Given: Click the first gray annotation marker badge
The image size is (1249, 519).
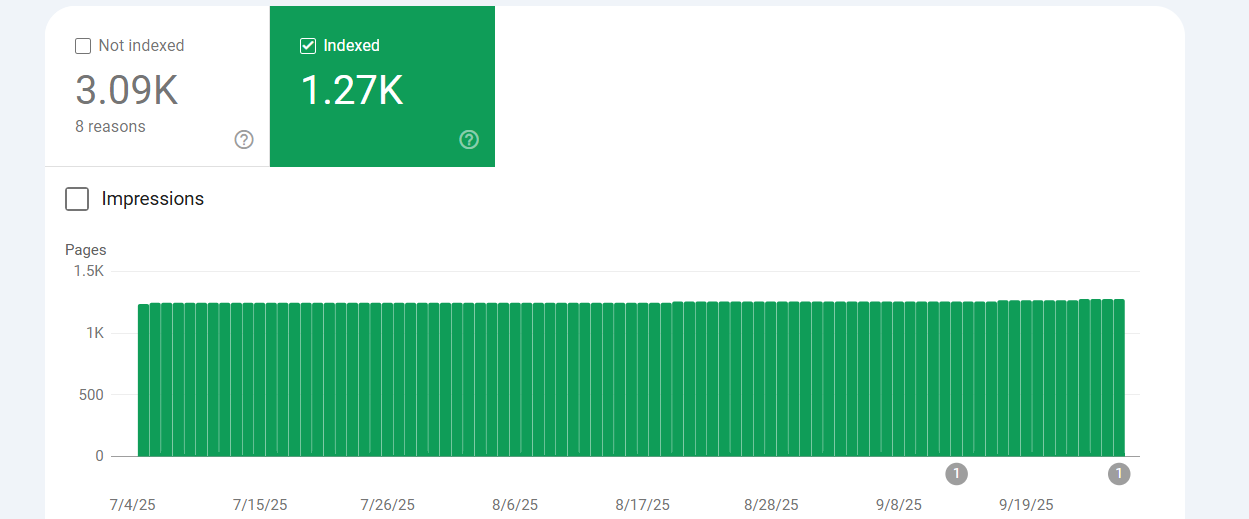Looking at the screenshot, I should click(956, 474).
